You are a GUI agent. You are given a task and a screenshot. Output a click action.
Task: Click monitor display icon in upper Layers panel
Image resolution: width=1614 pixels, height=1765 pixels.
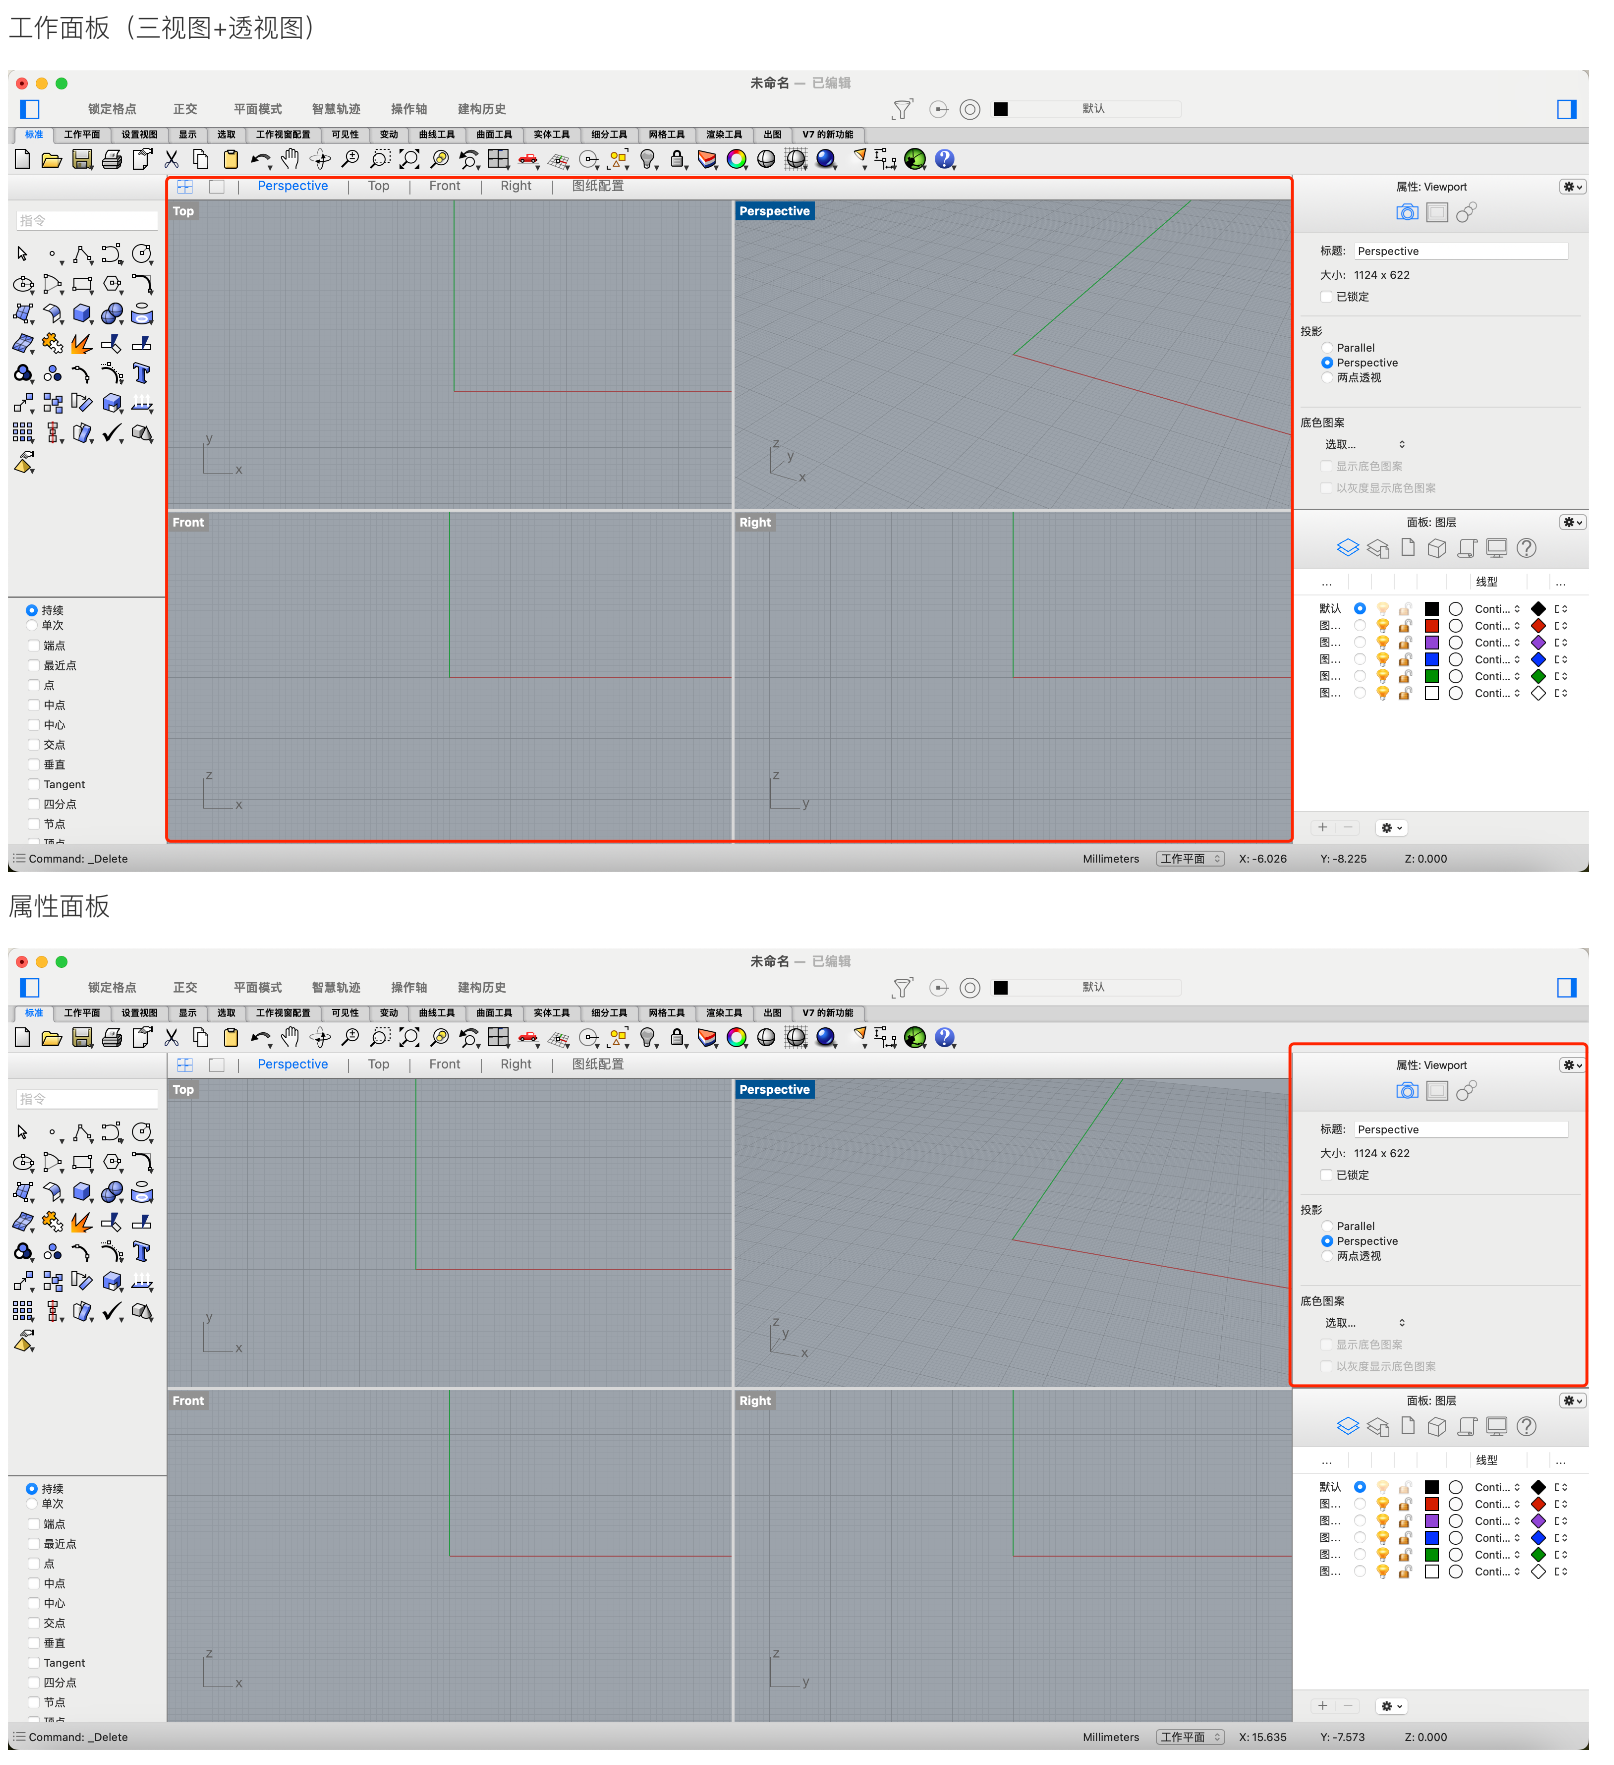1497,548
